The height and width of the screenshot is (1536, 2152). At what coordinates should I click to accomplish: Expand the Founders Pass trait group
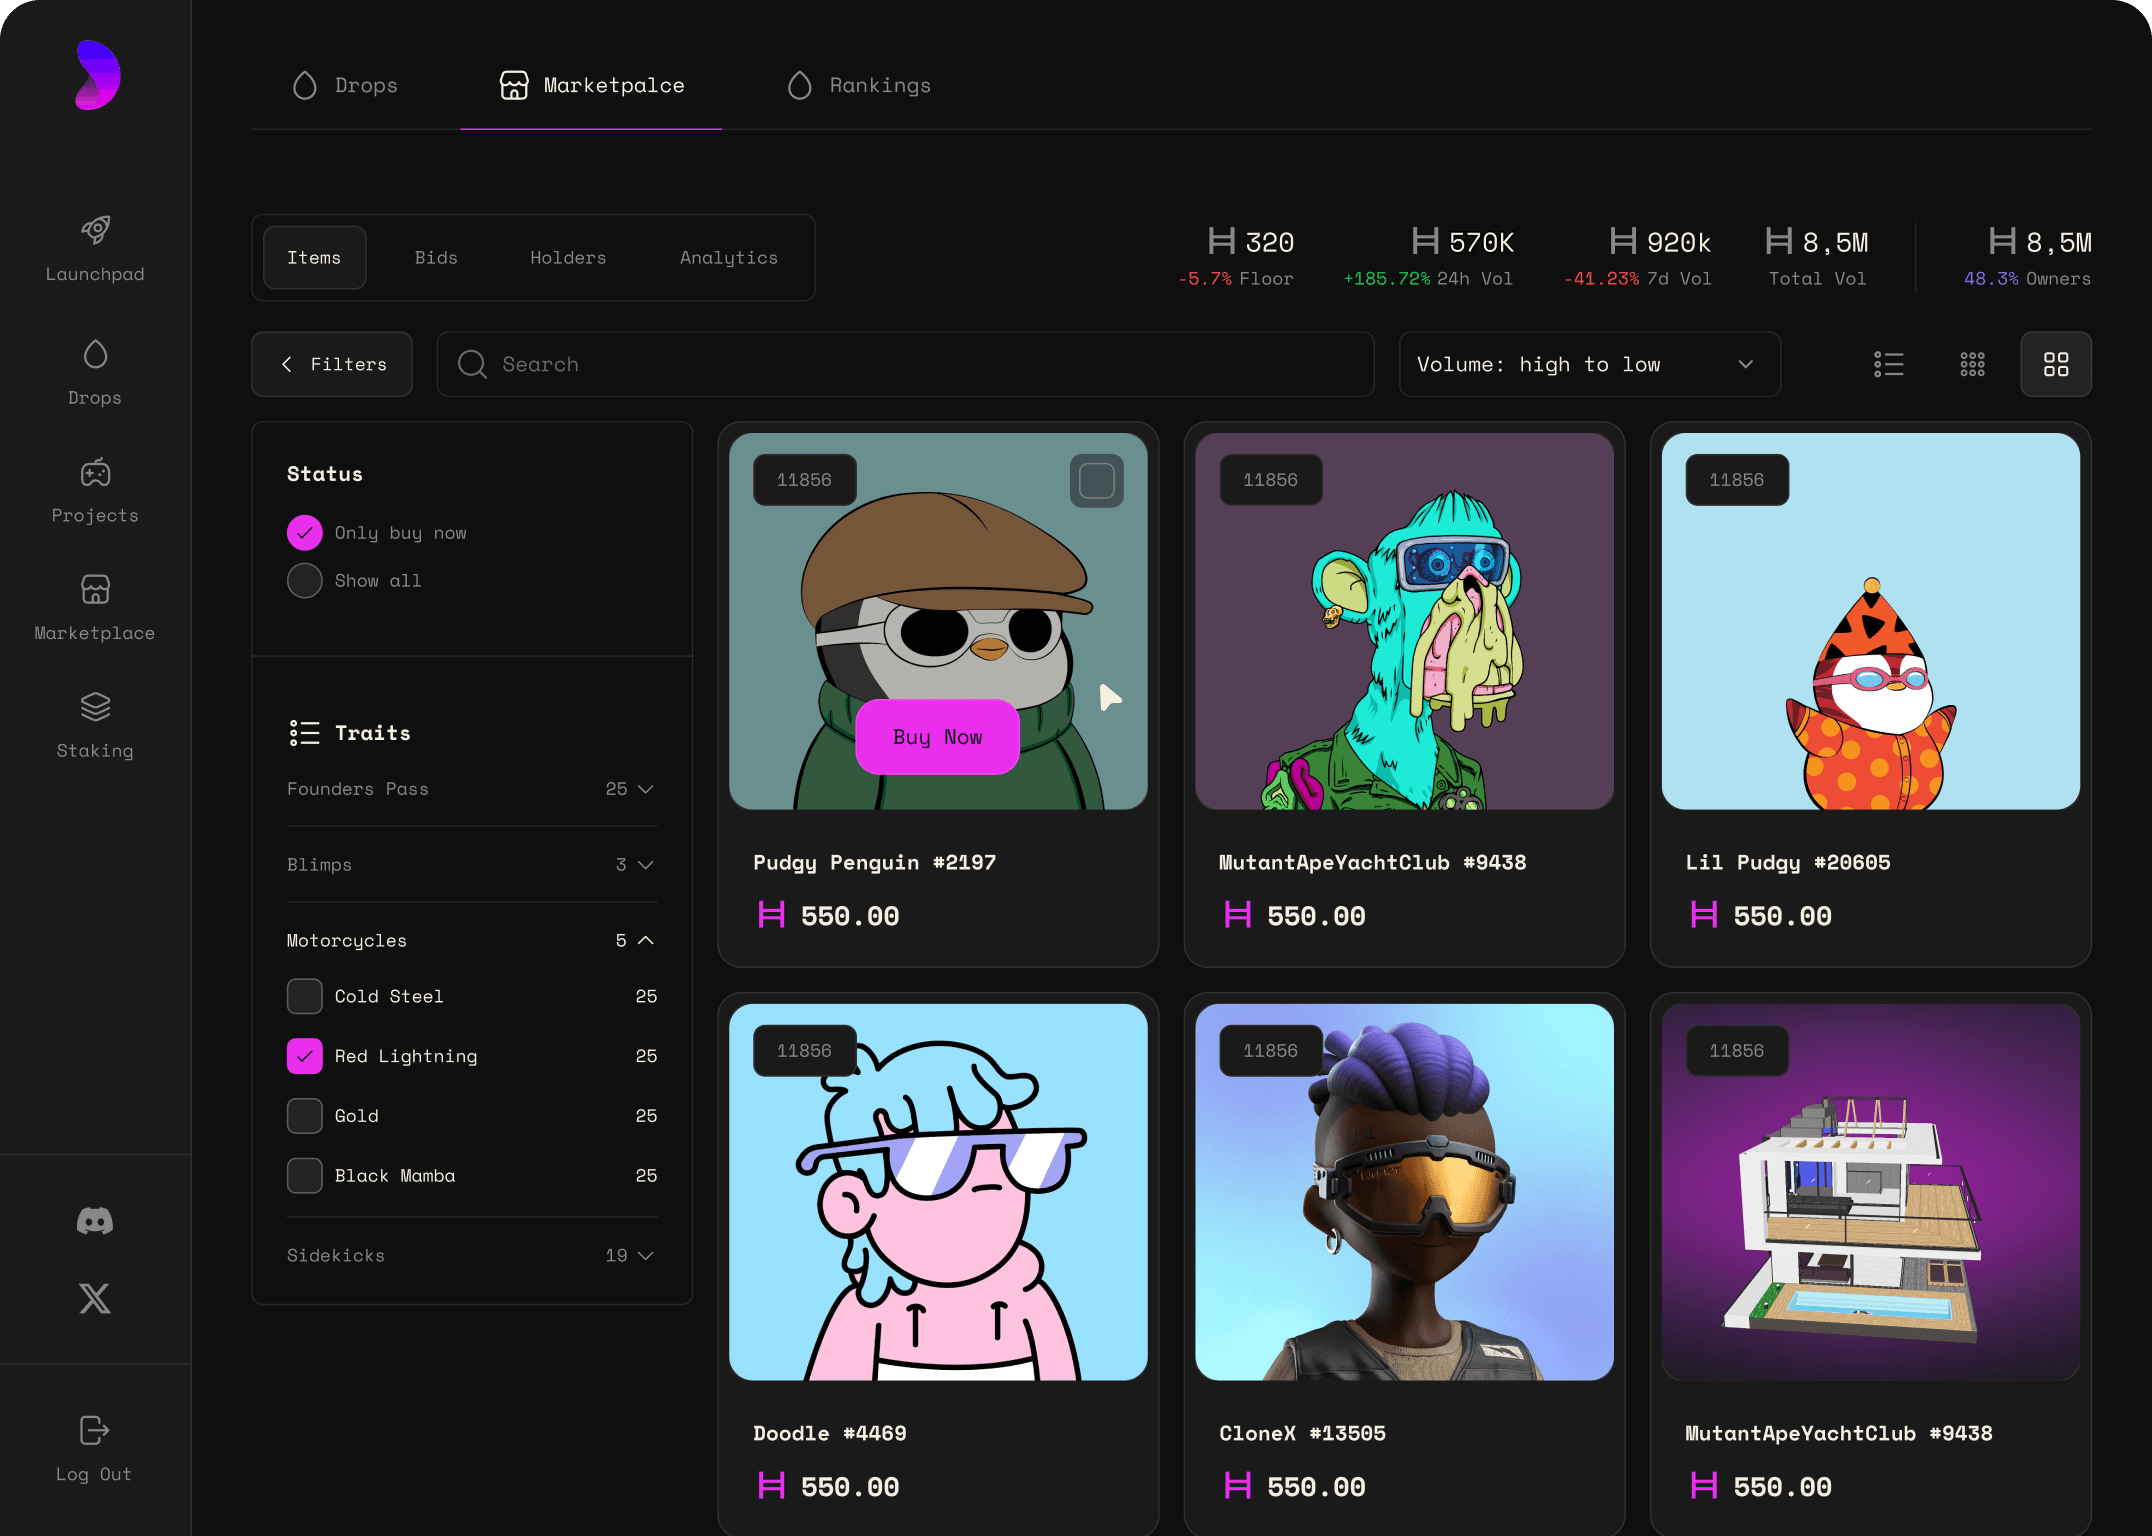click(x=472, y=789)
